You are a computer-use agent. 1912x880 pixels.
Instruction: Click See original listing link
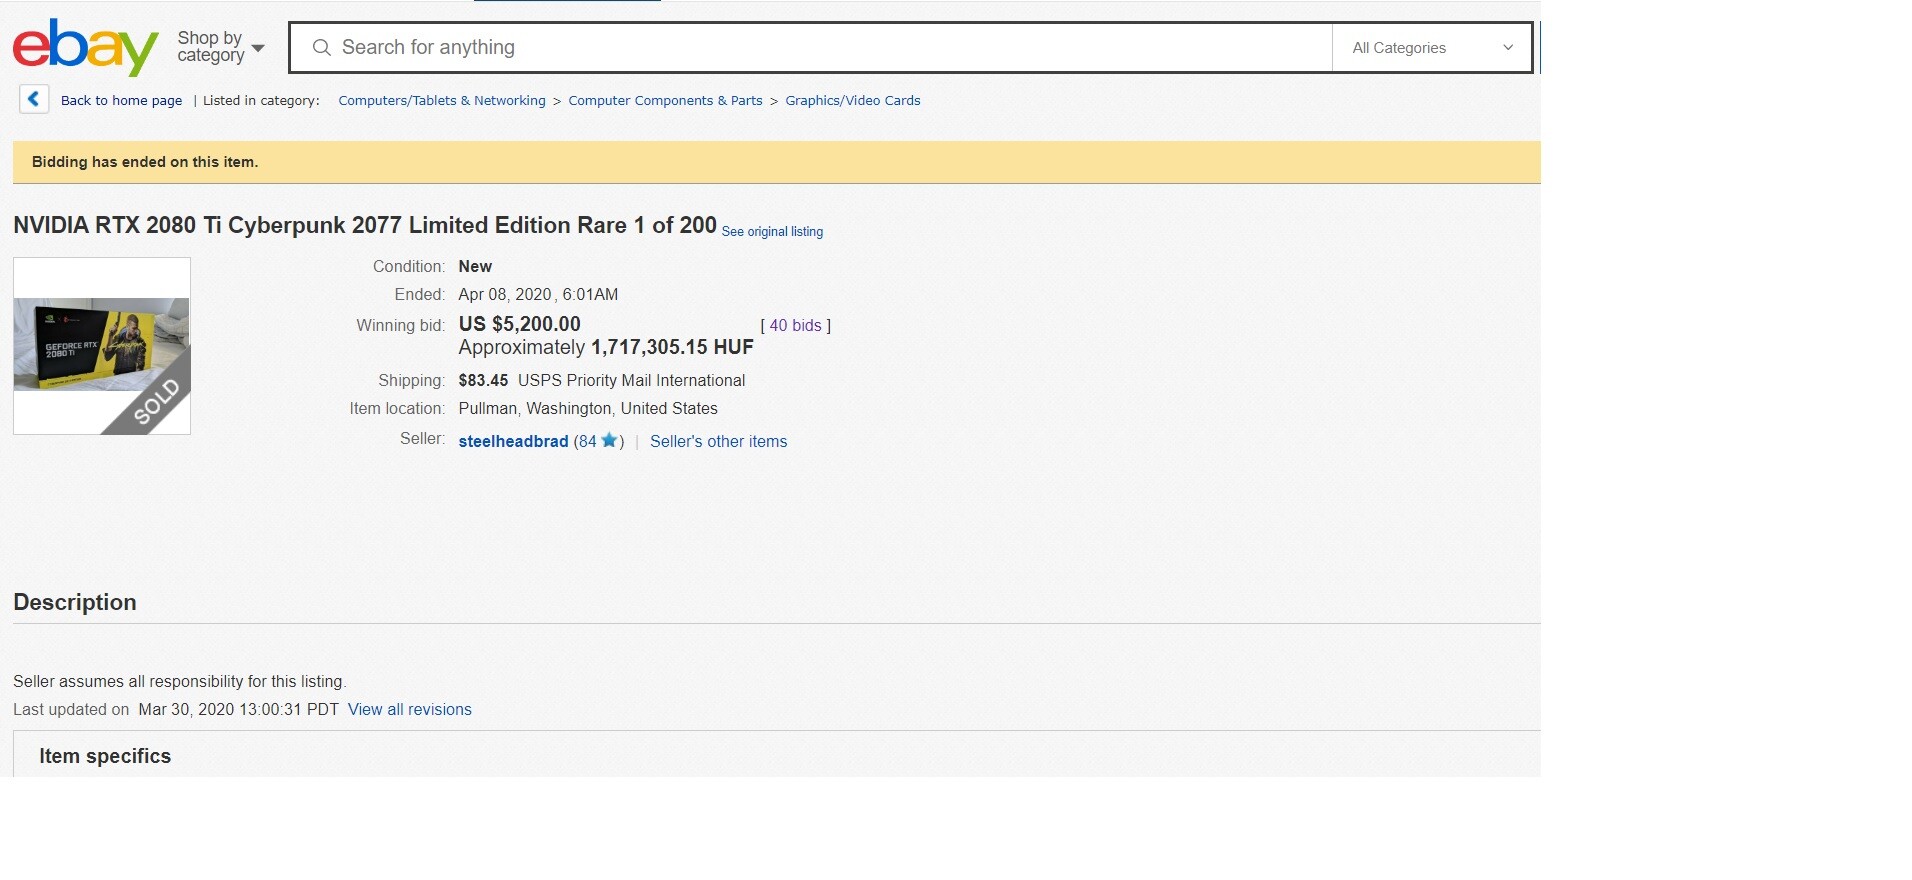(x=772, y=232)
